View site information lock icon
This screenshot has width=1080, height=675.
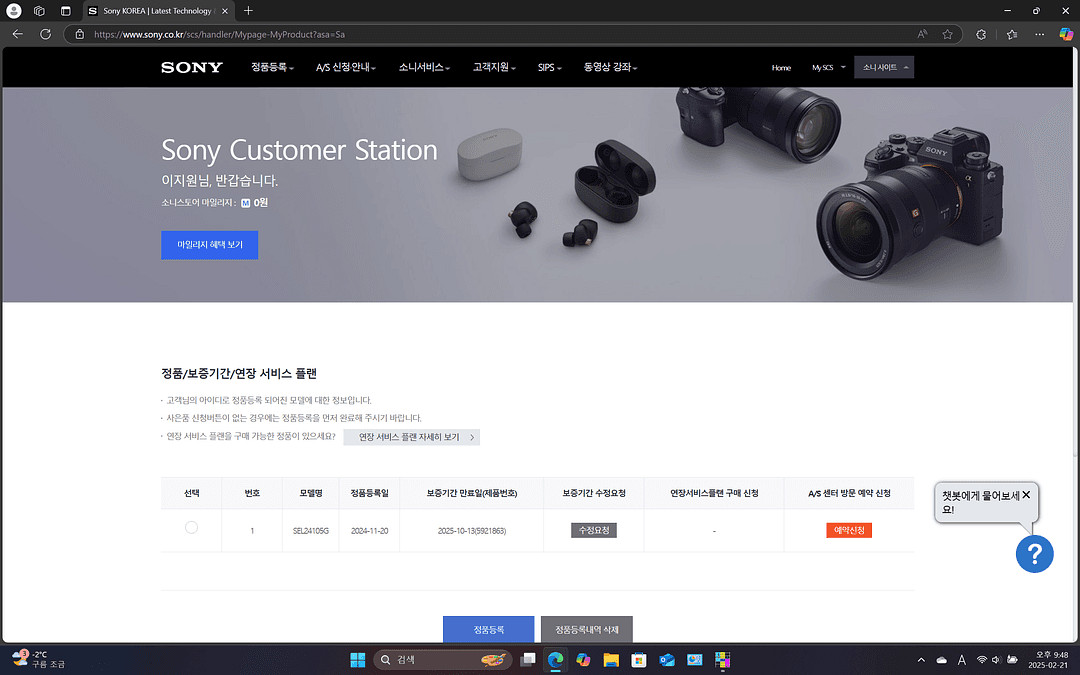[x=79, y=34]
